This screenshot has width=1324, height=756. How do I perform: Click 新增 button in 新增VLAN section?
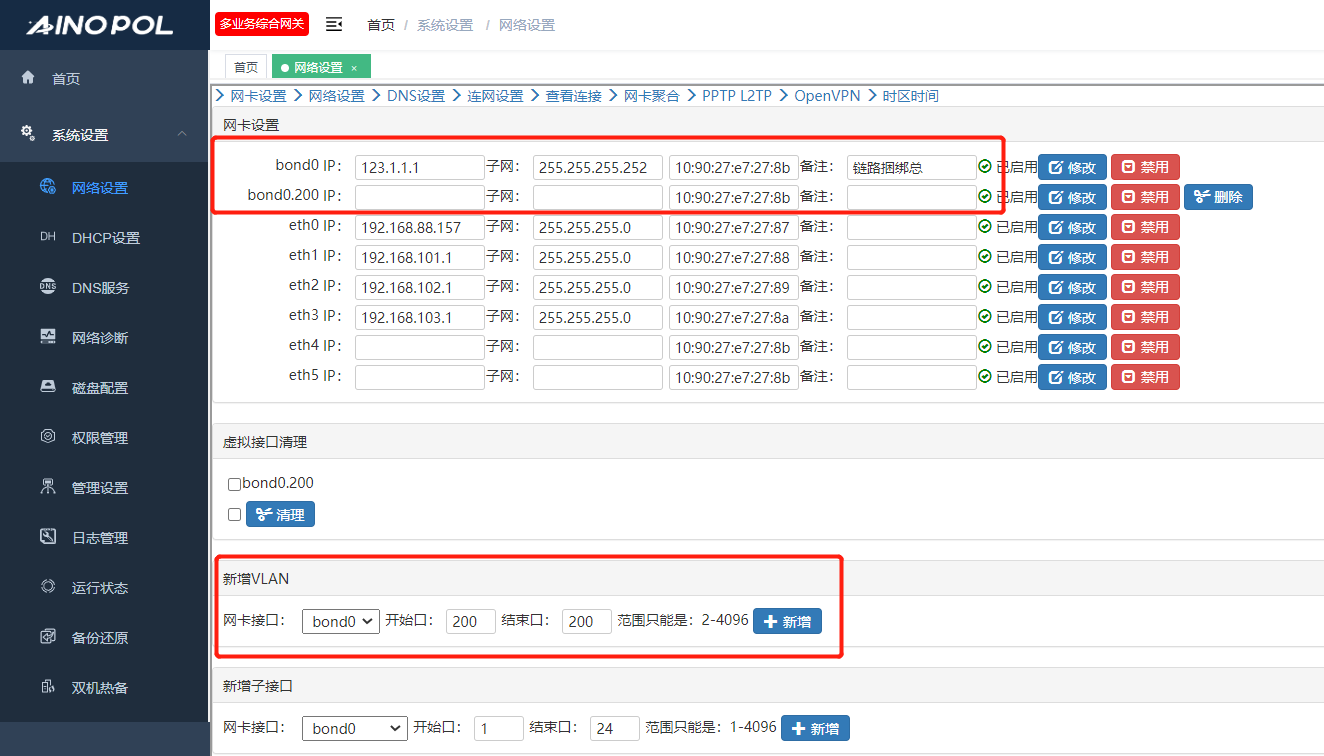click(787, 622)
